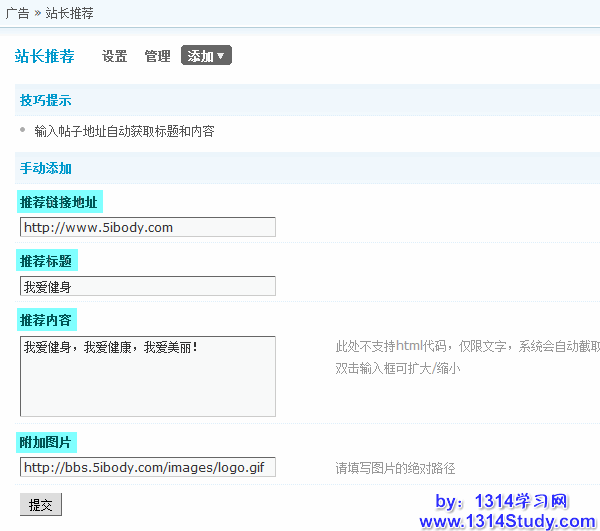The height and width of the screenshot is (531, 600).
Task: Select the 手动添加 section header
Action: coord(46,168)
